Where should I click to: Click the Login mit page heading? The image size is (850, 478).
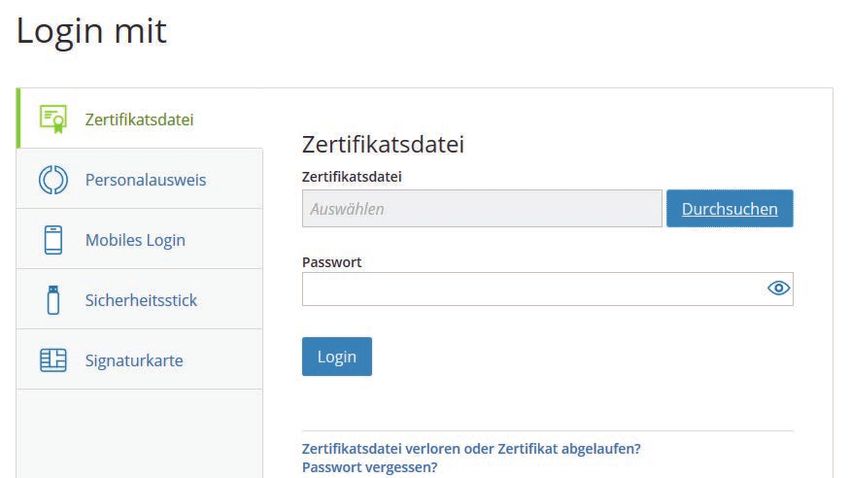(x=92, y=31)
